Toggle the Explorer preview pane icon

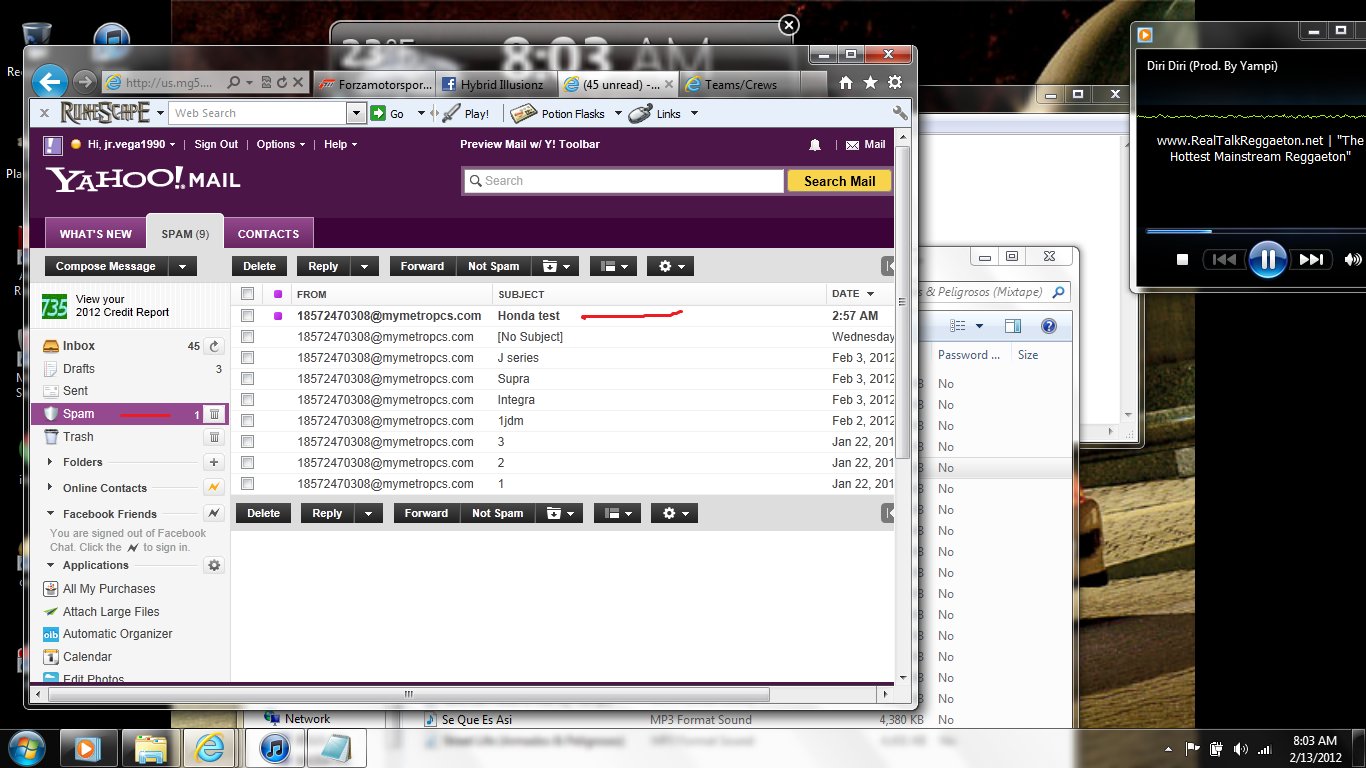click(1012, 326)
